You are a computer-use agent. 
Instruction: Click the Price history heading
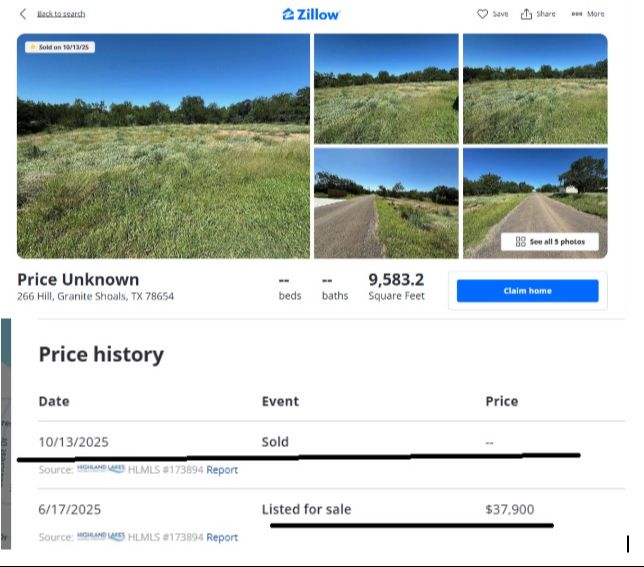pyautogui.click(x=101, y=354)
